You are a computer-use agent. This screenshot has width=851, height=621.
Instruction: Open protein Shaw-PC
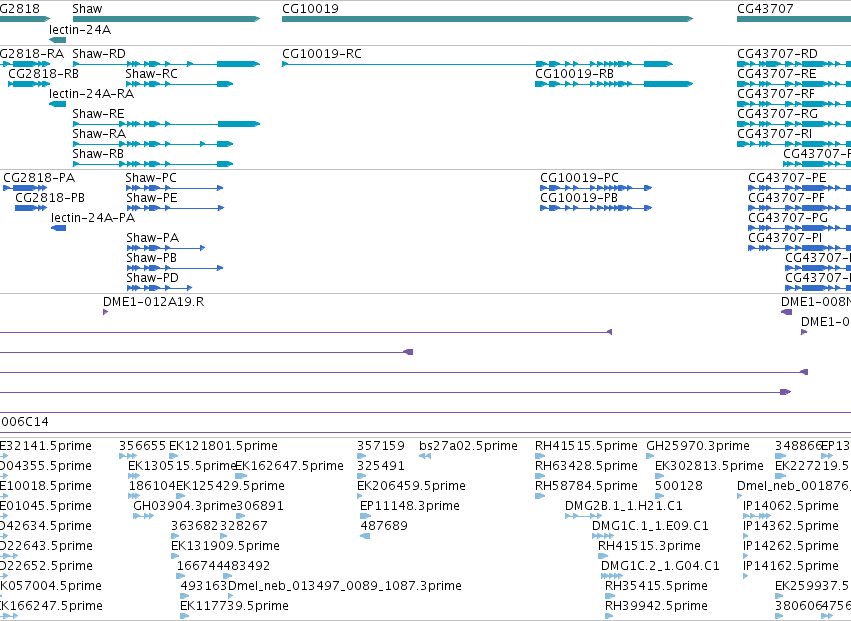click(x=151, y=178)
